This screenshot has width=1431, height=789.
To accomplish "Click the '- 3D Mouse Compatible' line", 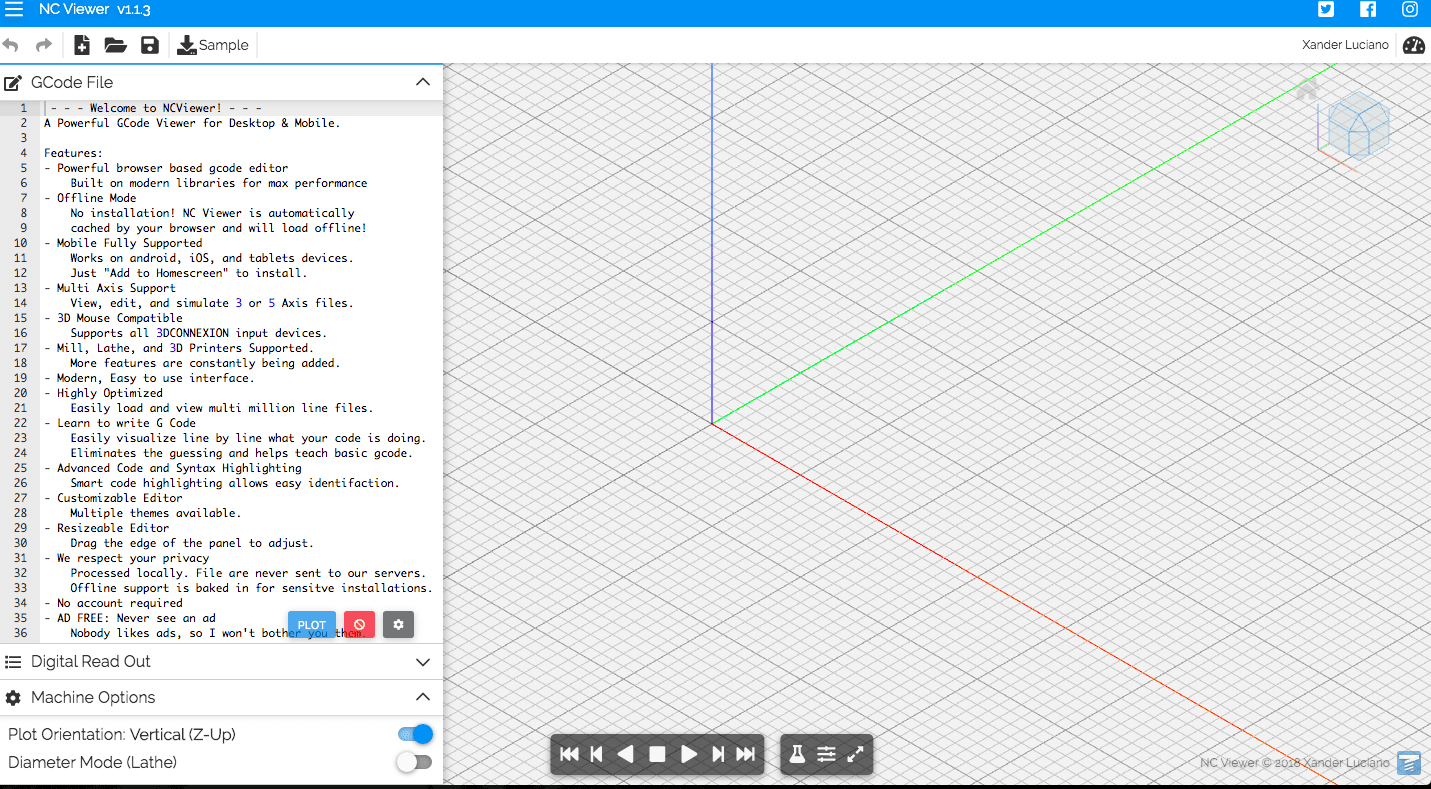I will point(113,318).
